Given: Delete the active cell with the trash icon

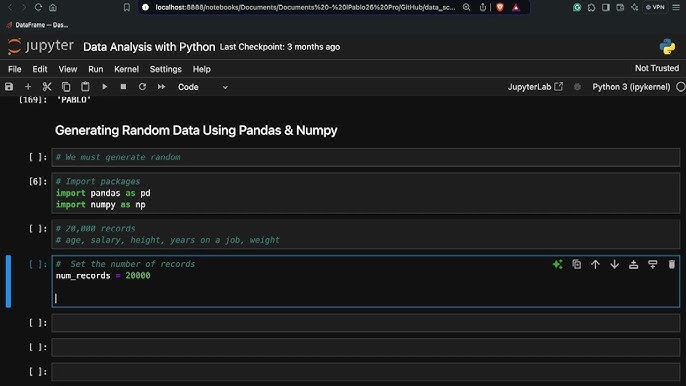Looking at the screenshot, I should (x=672, y=264).
